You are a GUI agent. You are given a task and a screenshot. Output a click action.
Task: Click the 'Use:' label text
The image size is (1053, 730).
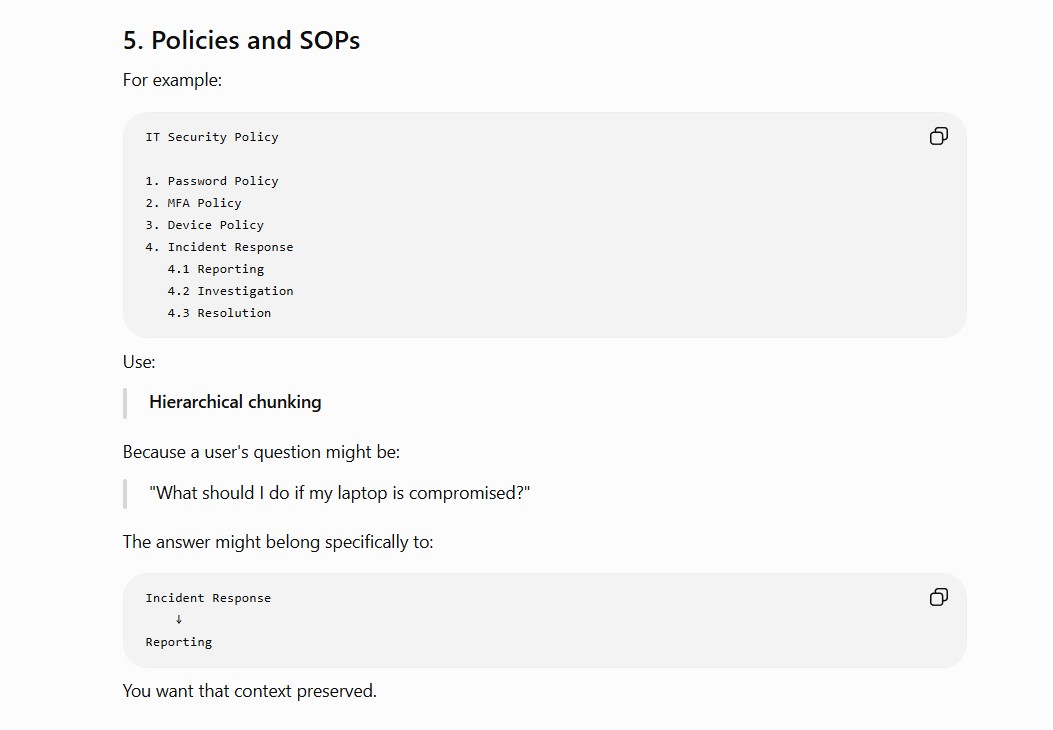(x=139, y=362)
